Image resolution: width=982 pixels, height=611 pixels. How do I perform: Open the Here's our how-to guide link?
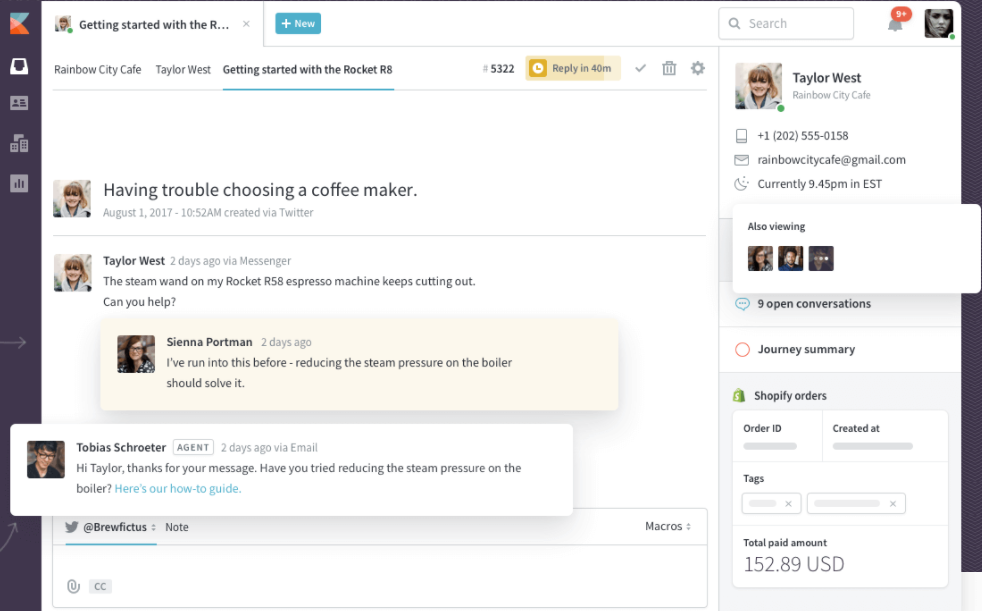178,489
